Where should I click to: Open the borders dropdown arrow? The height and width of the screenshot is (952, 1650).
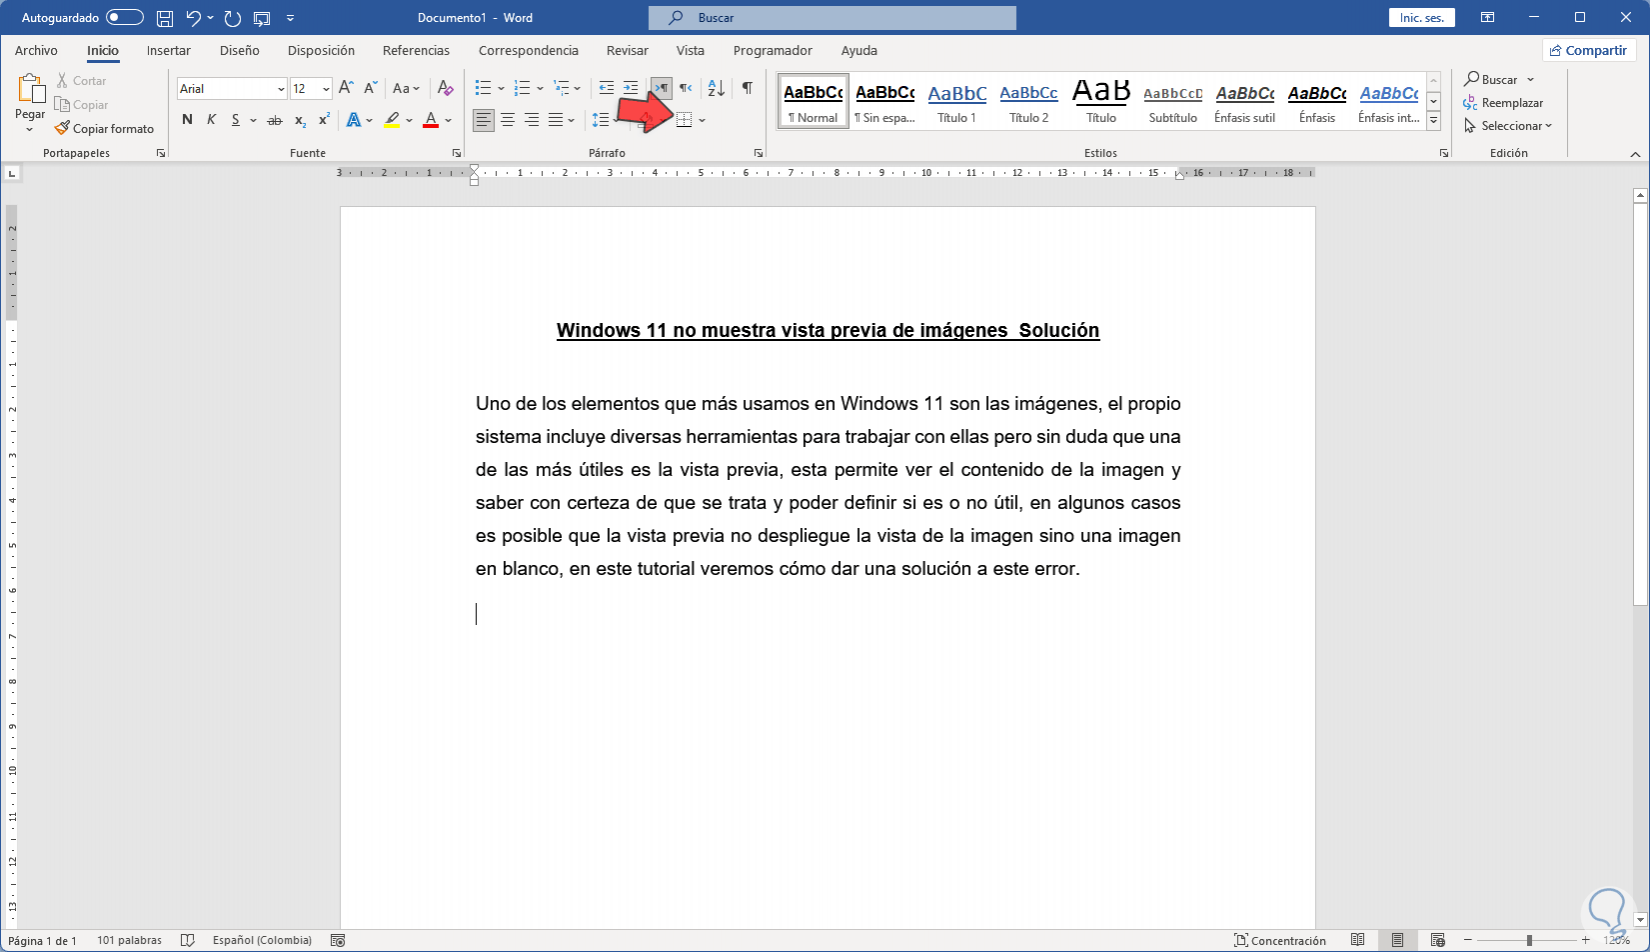[x=703, y=120]
